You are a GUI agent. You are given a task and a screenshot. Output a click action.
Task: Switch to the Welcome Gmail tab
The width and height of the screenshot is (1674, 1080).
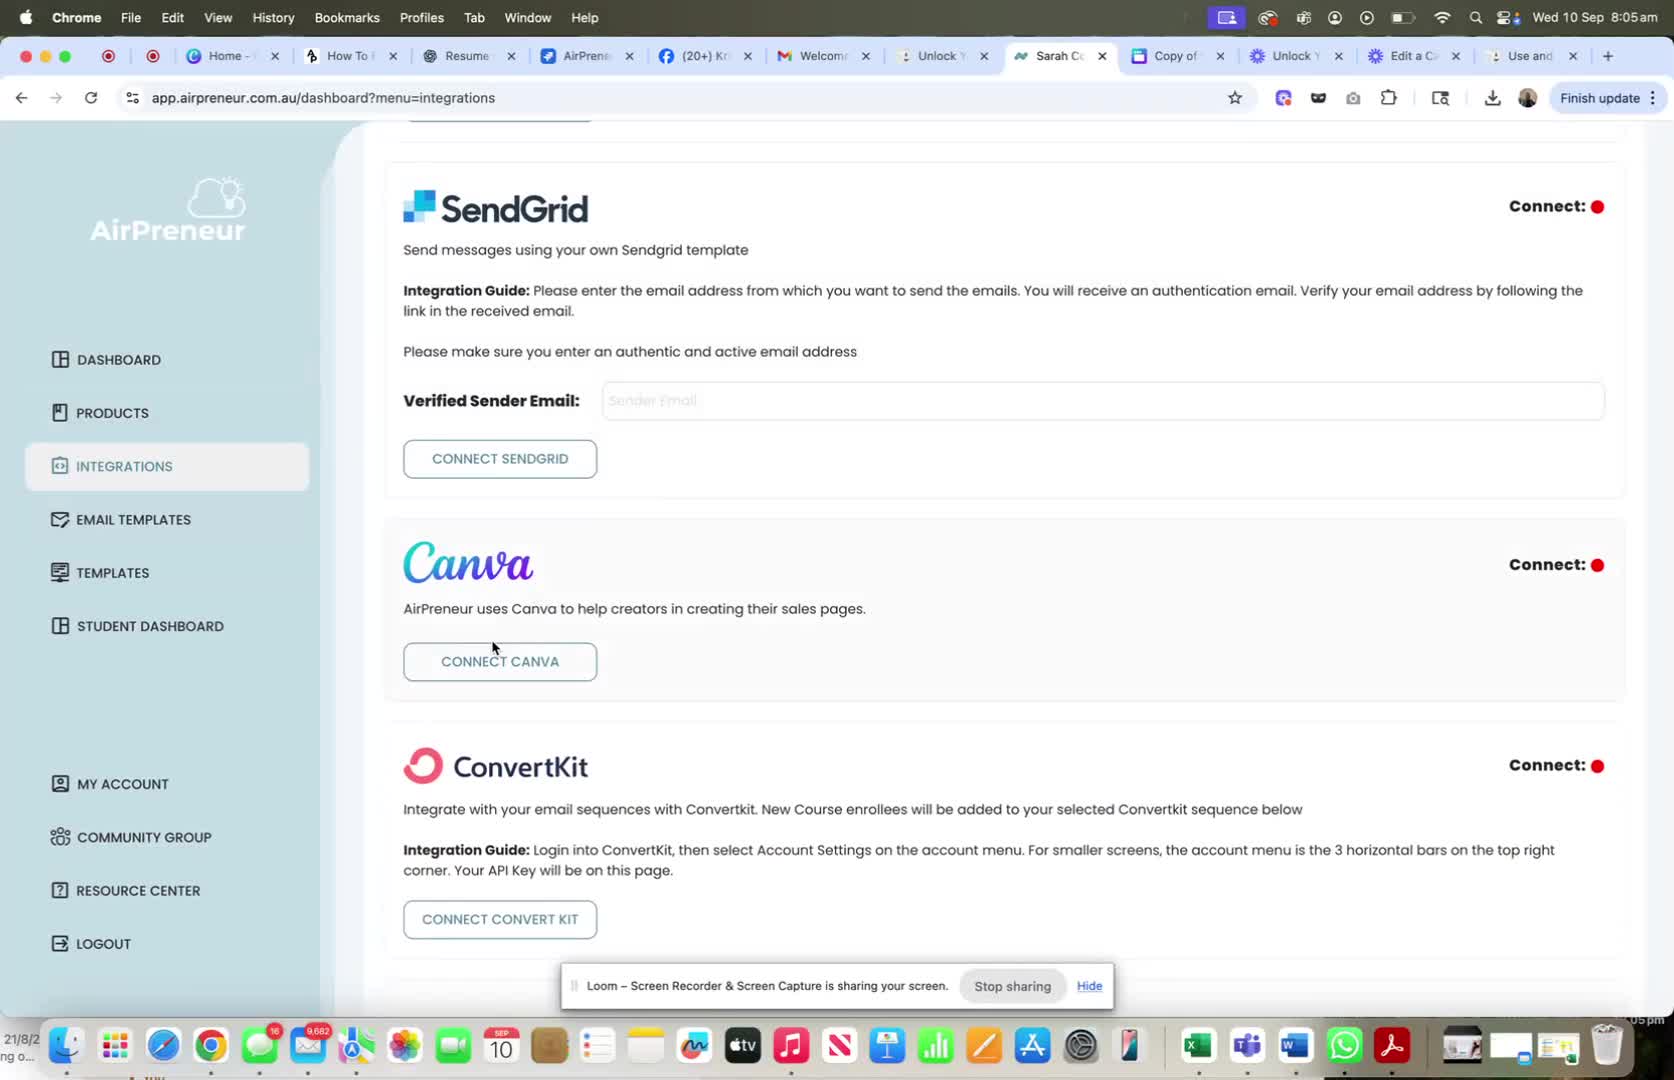click(824, 56)
